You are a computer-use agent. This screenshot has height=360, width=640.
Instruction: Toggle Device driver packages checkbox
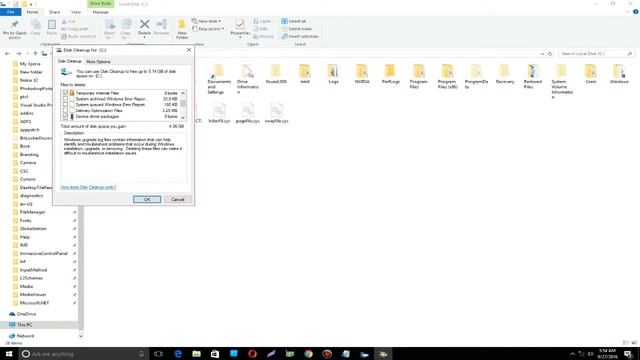coord(65,116)
